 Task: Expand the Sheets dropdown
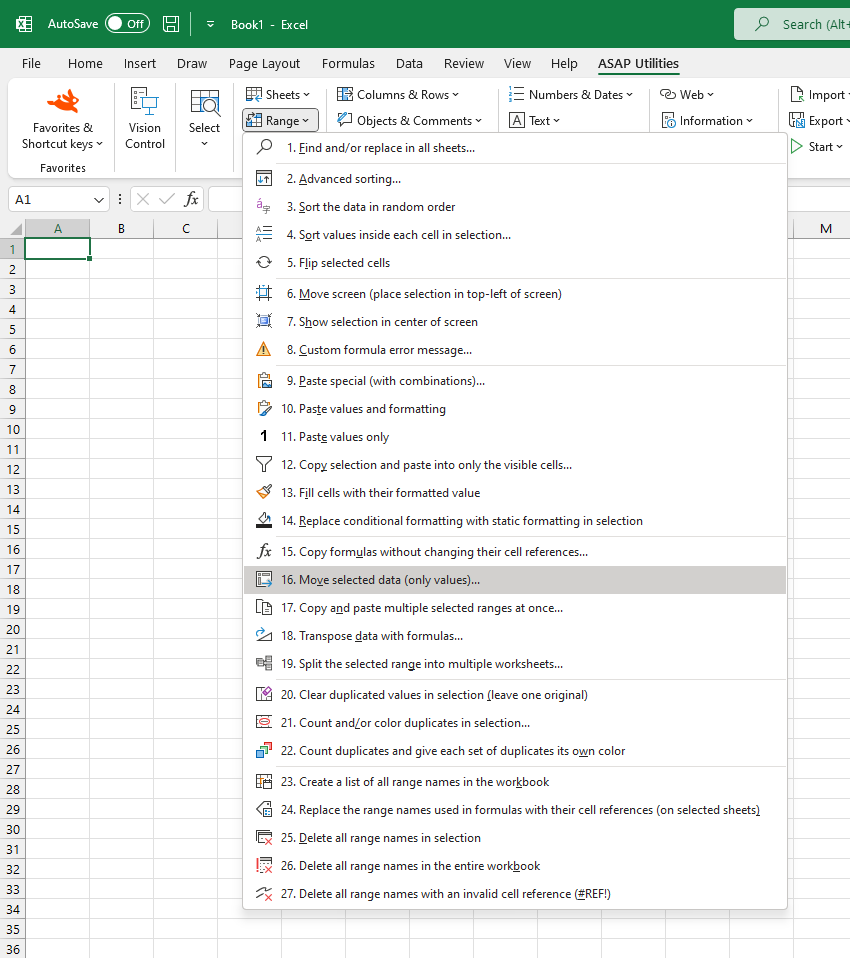278,95
